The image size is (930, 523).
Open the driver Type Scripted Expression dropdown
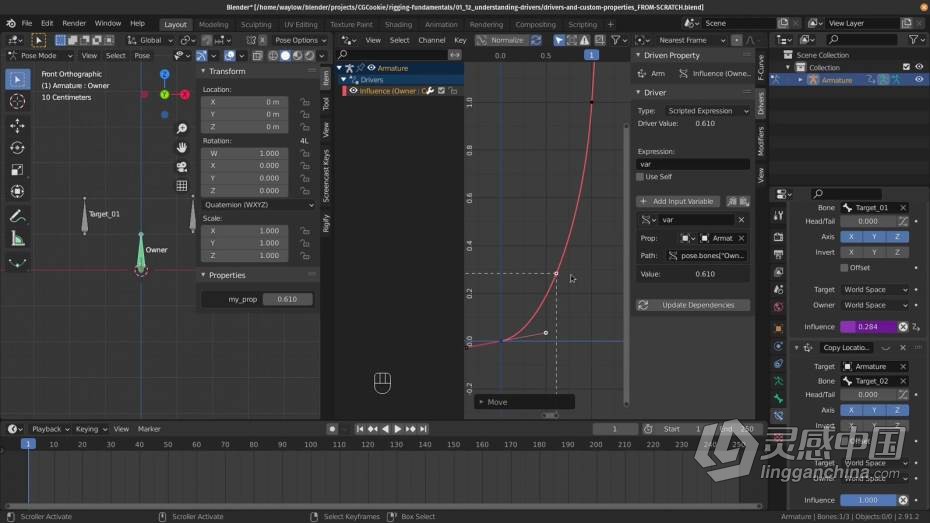pyautogui.click(x=708, y=111)
